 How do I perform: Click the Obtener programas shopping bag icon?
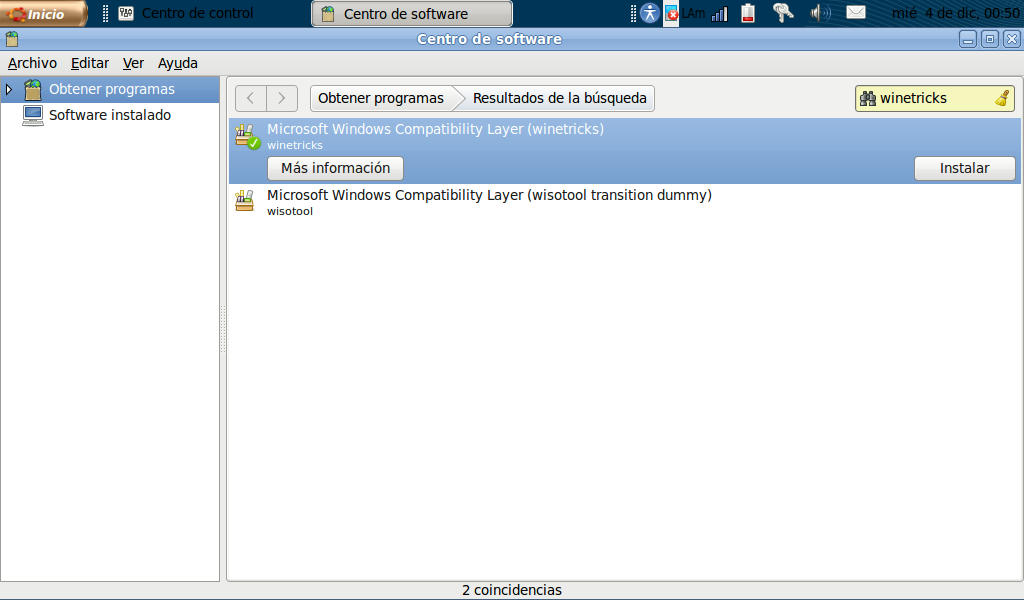[x=33, y=89]
